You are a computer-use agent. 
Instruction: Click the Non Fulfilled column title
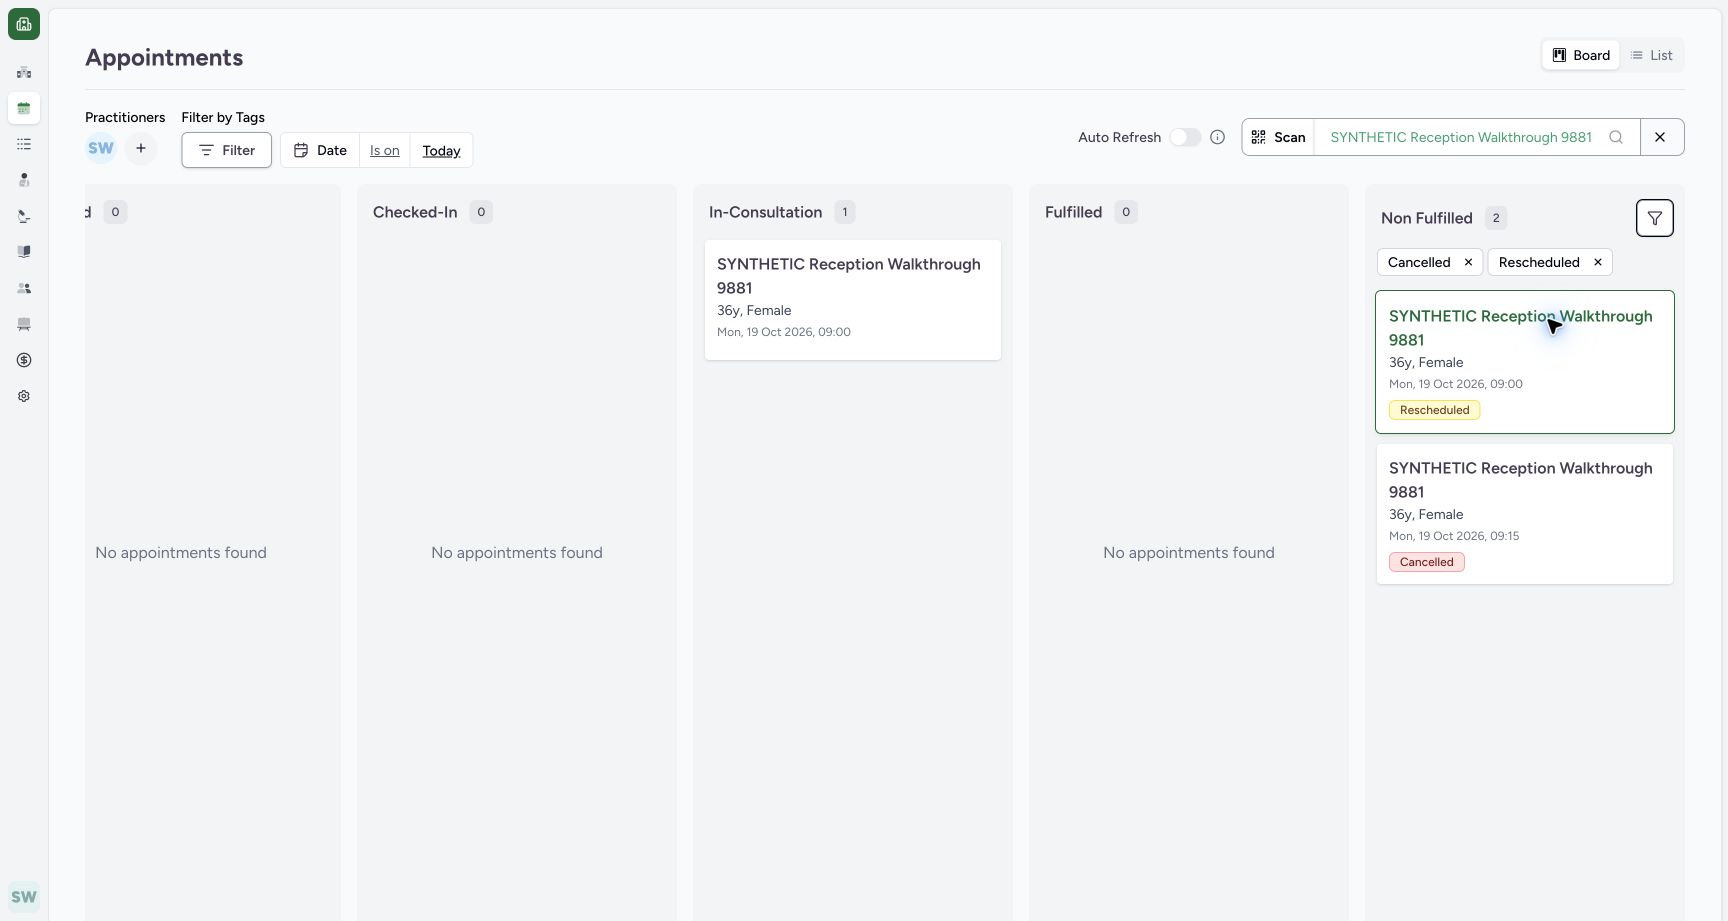coord(1426,218)
